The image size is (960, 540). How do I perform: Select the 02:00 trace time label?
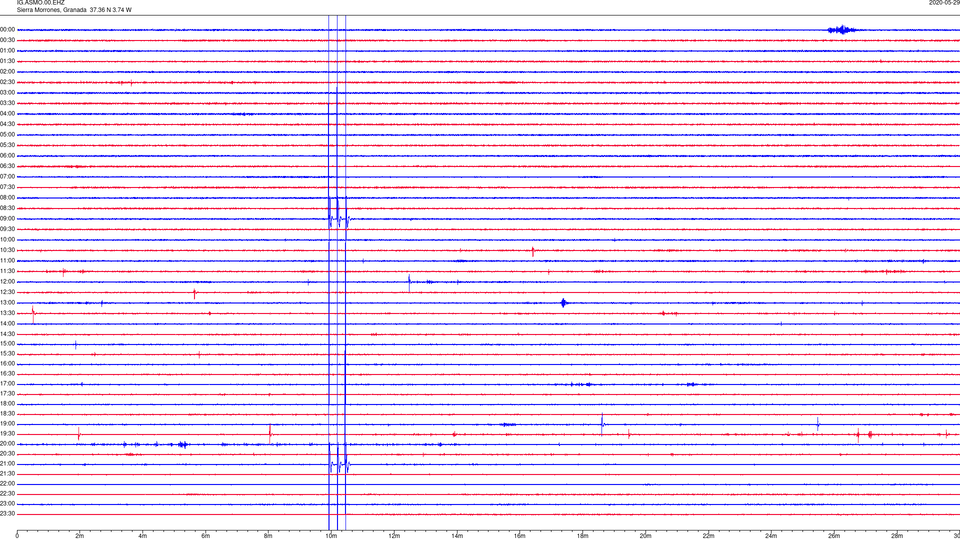(8, 72)
